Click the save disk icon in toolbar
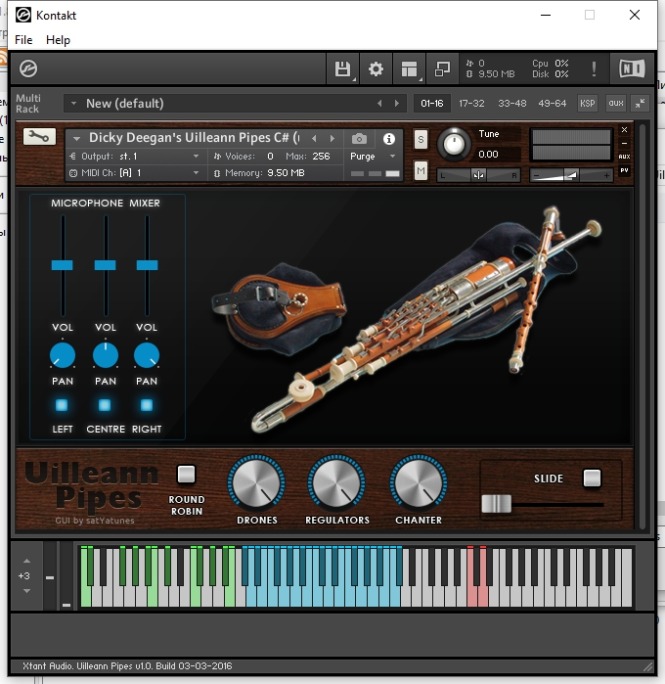Viewport: 665px width, 684px height. pos(343,69)
